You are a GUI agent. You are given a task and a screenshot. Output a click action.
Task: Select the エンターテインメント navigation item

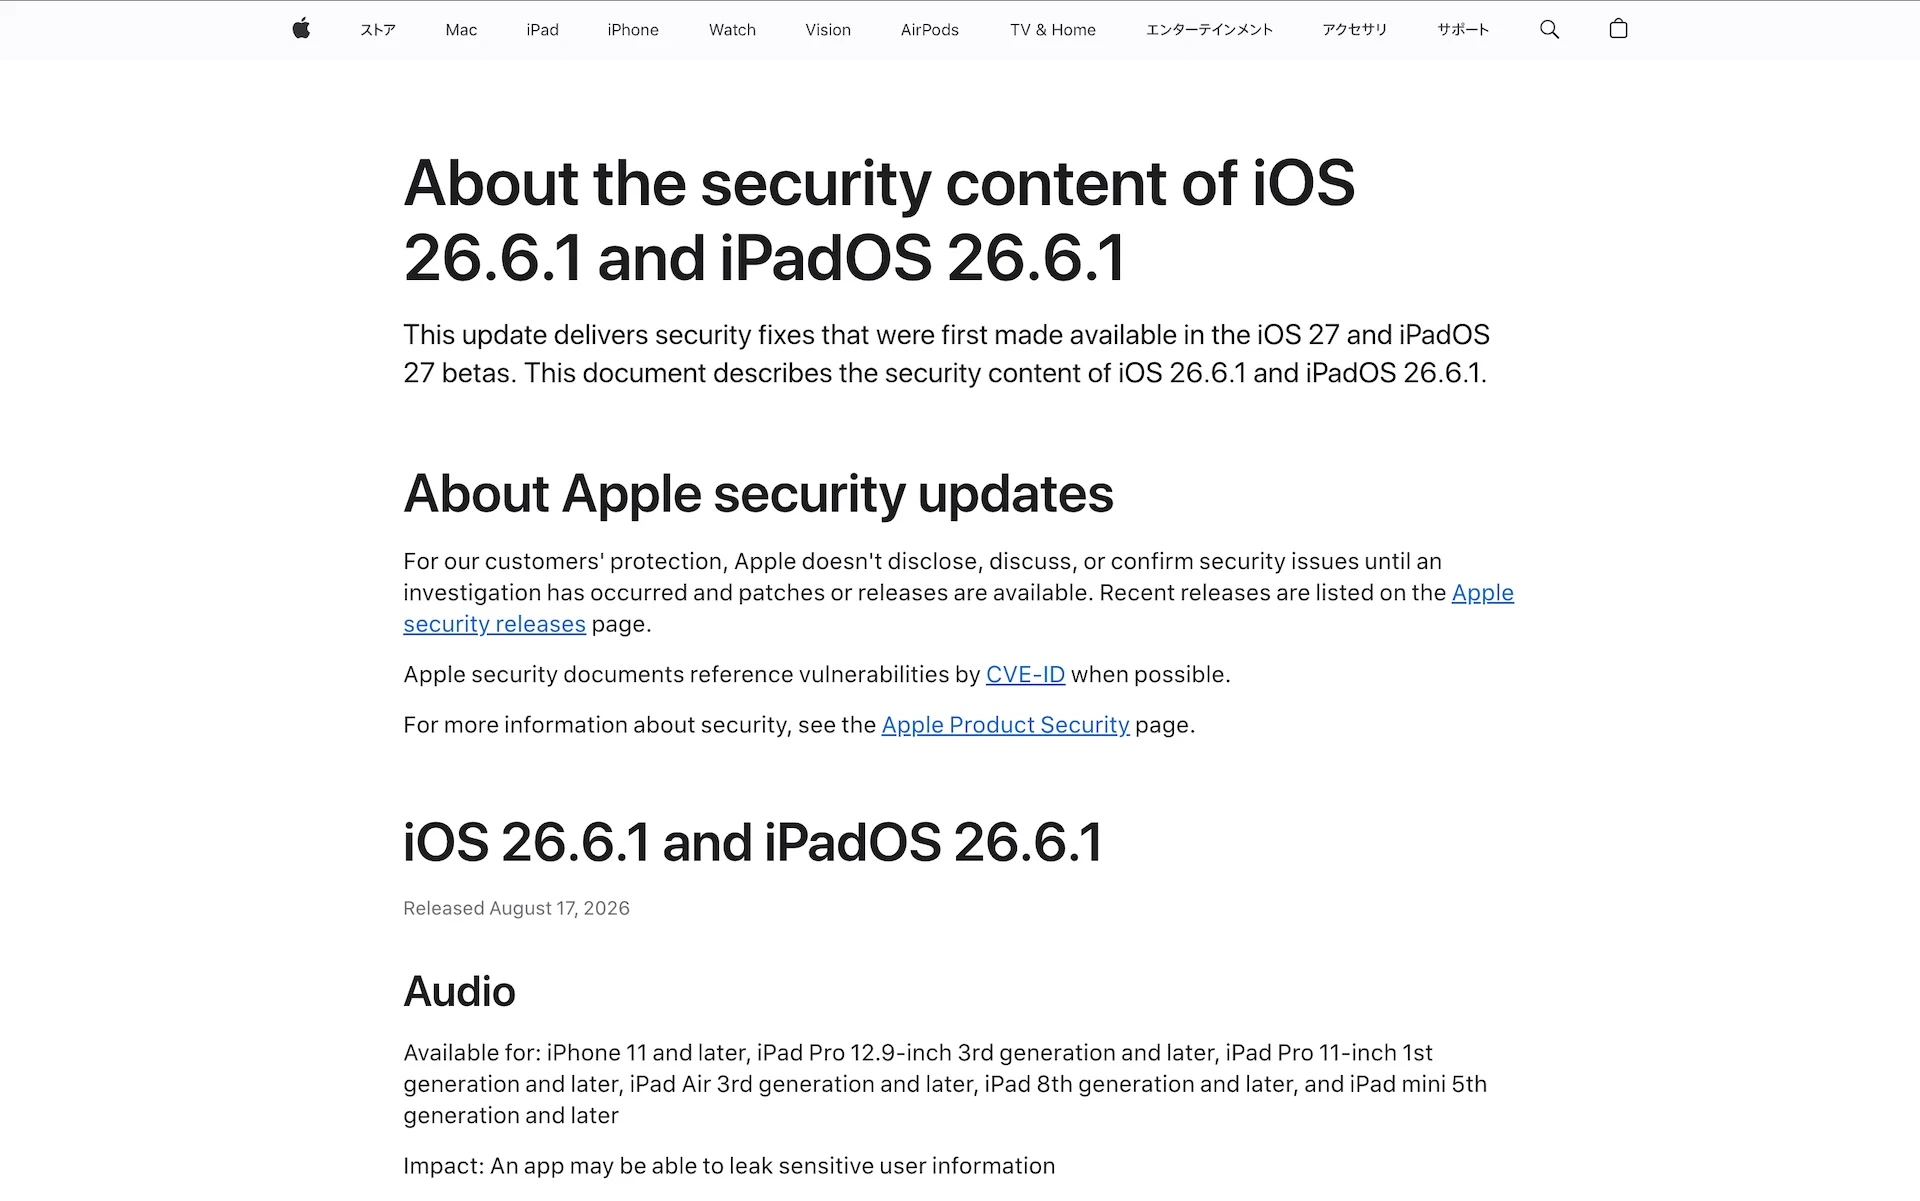pyautogui.click(x=1209, y=30)
